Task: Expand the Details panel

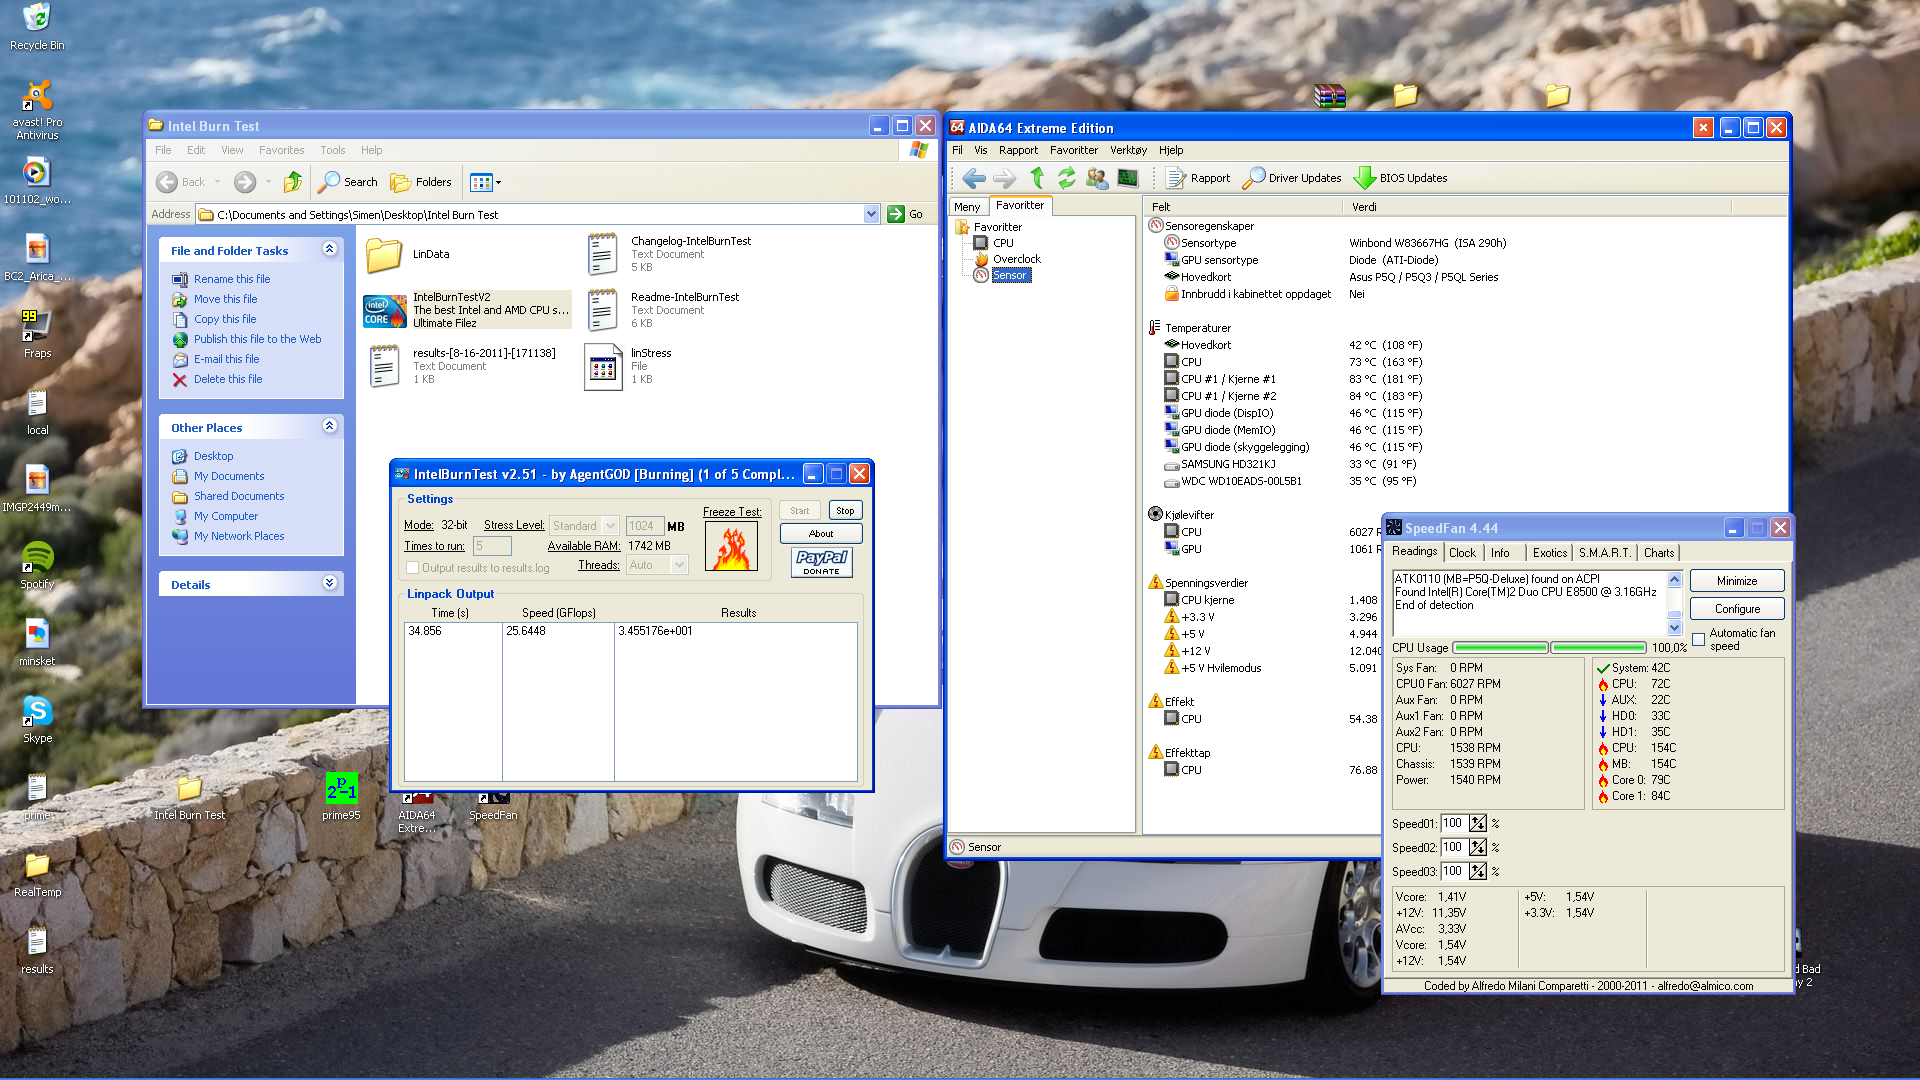Action: 329,583
